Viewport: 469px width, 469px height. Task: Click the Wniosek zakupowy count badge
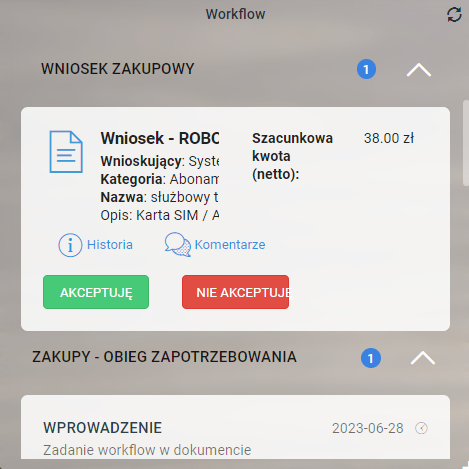click(x=366, y=69)
